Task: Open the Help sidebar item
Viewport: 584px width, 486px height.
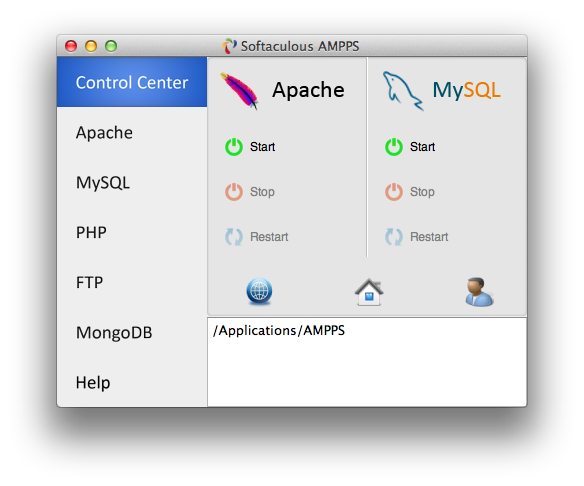Action: [132, 382]
